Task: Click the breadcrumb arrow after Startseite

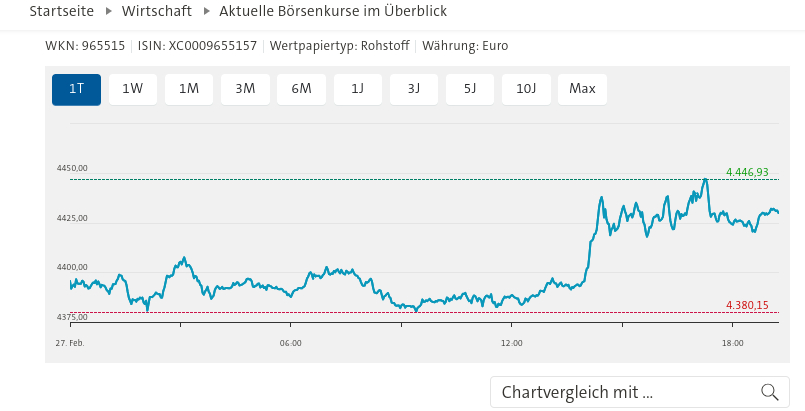Action: [x=110, y=12]
